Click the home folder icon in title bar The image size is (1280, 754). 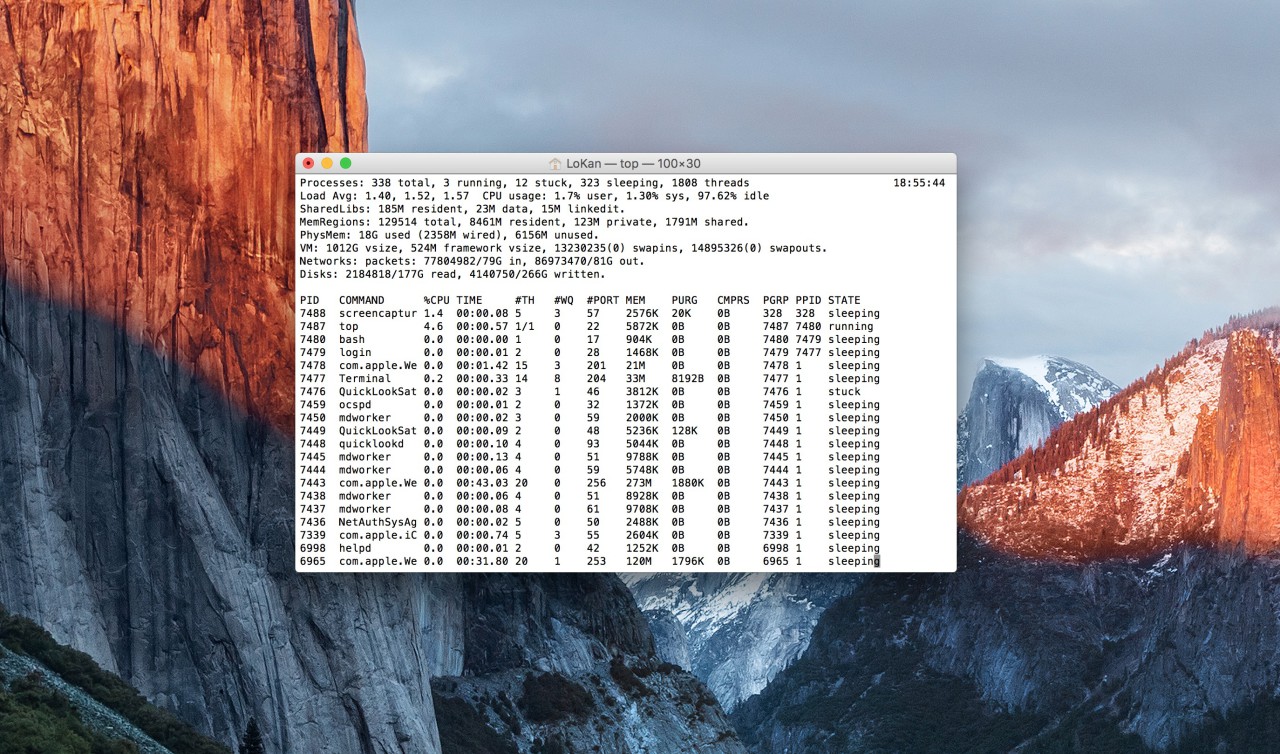click(555, 164)
